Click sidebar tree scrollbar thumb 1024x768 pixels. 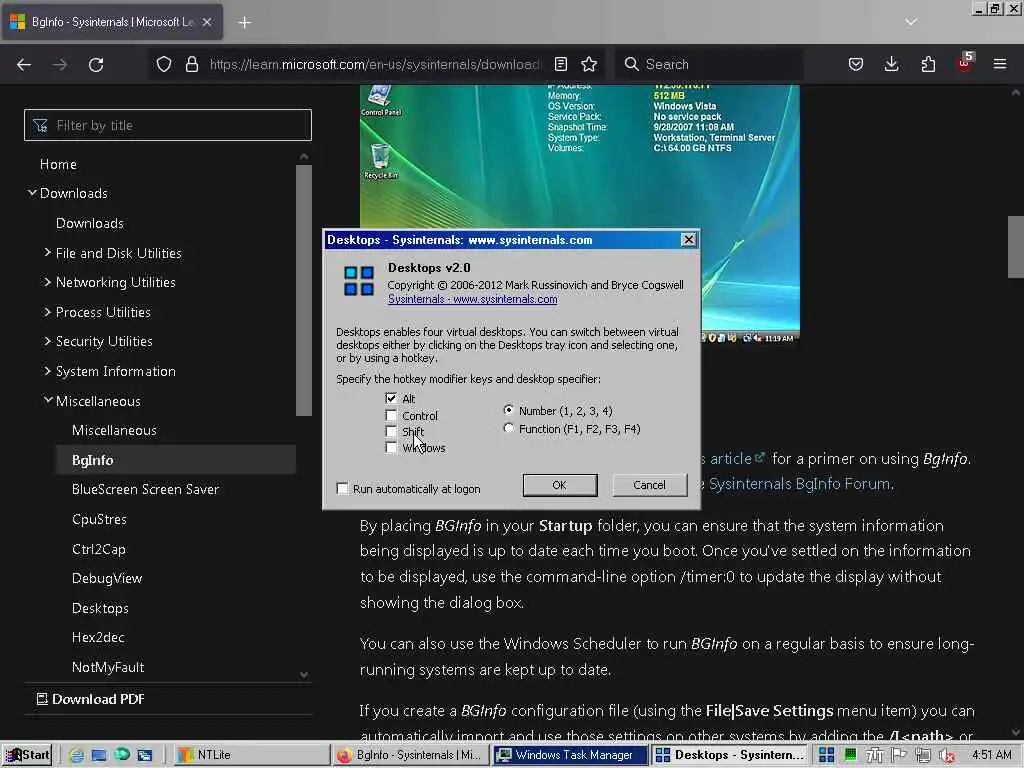point(304,289)
